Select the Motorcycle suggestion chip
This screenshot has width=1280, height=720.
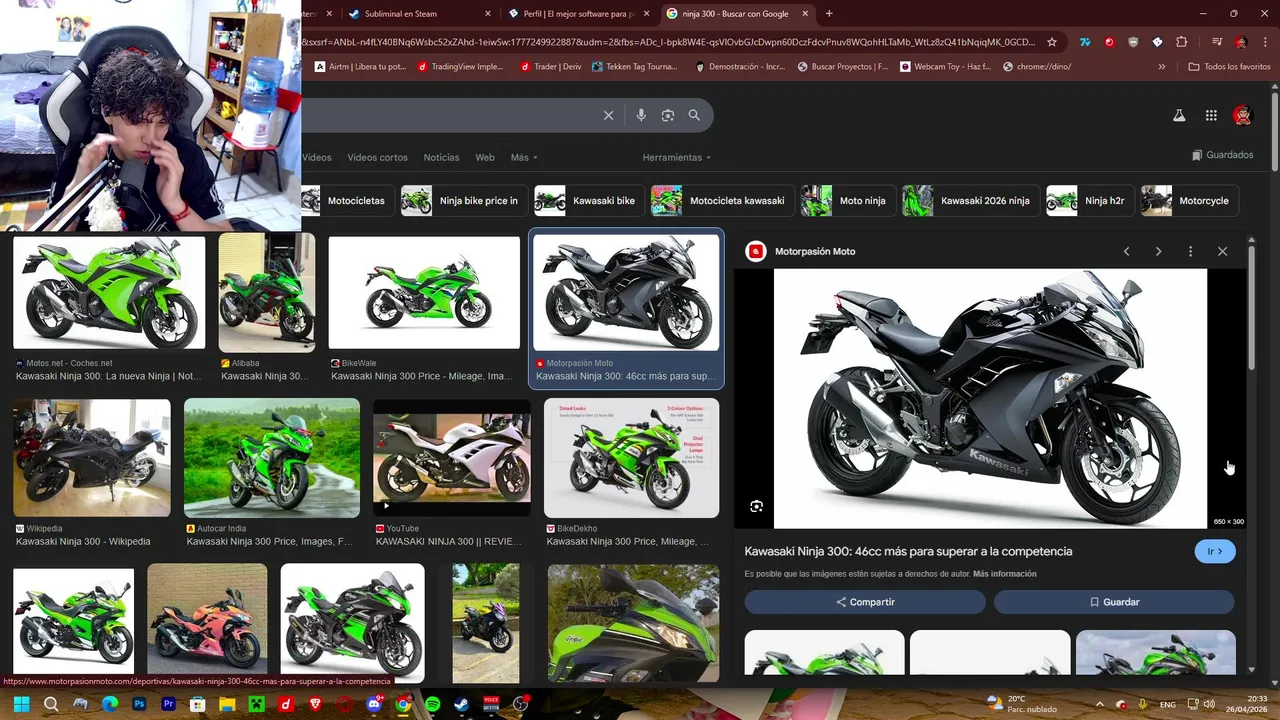(x=1190, y=201)
